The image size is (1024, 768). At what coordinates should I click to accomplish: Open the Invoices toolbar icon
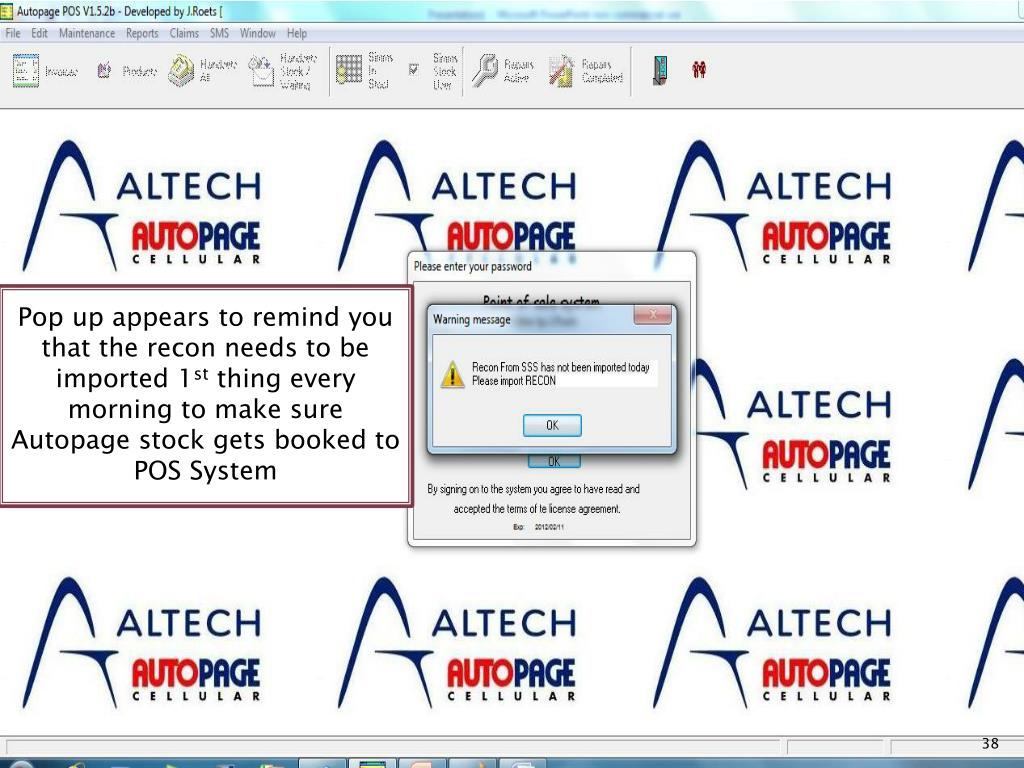pos(26,71)
